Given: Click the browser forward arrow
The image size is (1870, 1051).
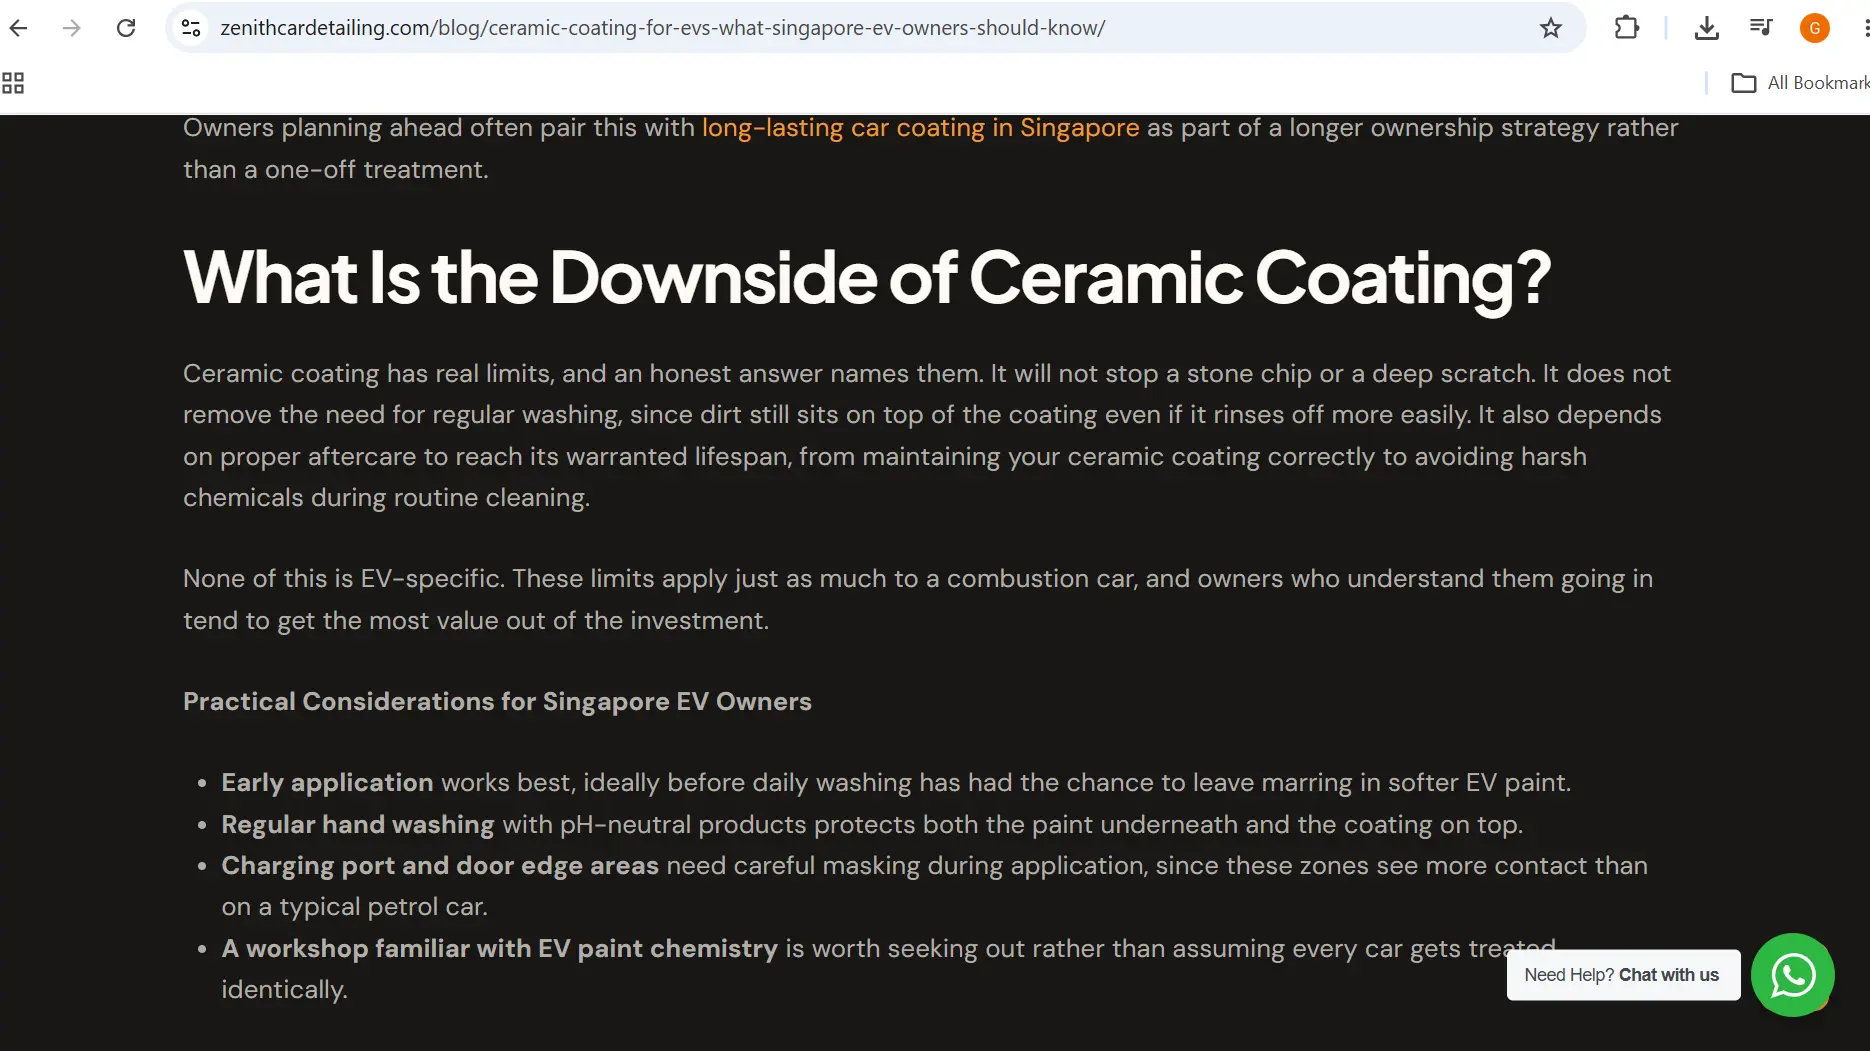Looking at the screenshot, I should pyautogui.click(x=71, y=28).
